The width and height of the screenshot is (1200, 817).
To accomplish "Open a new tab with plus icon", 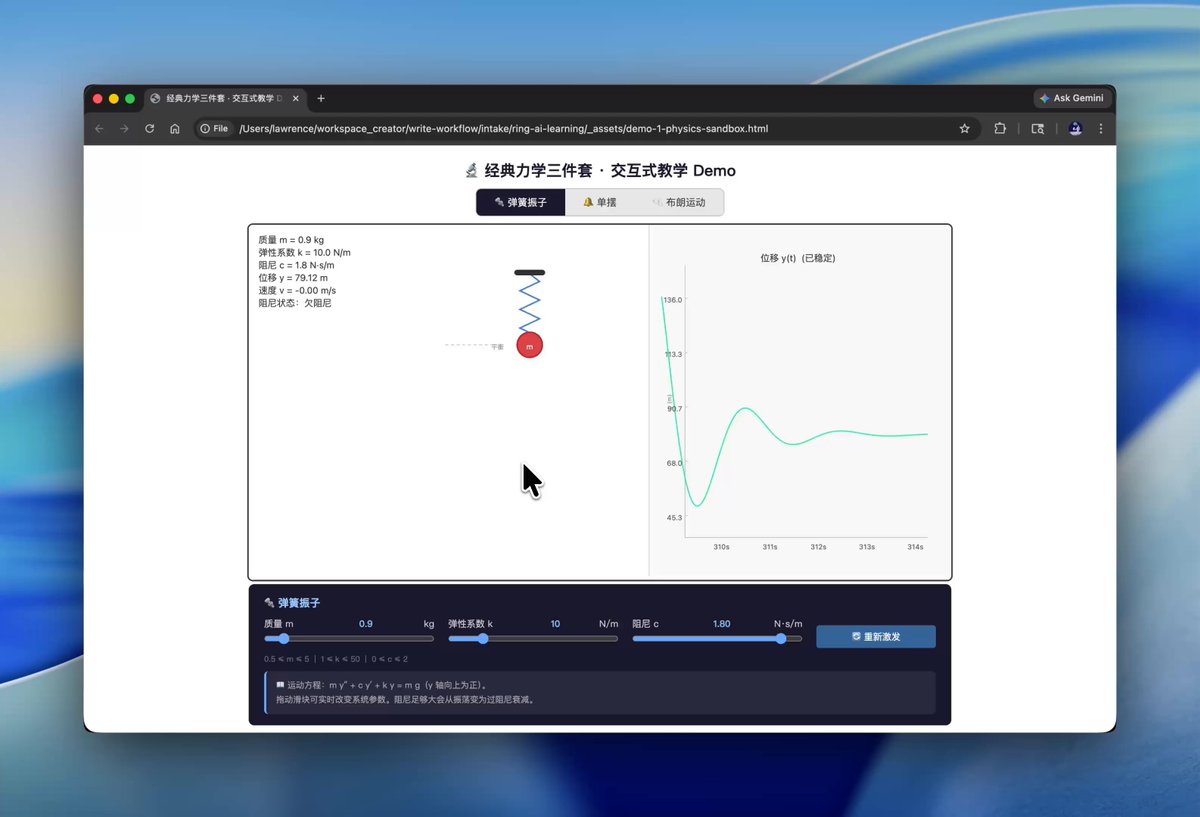I will (321, 99).
